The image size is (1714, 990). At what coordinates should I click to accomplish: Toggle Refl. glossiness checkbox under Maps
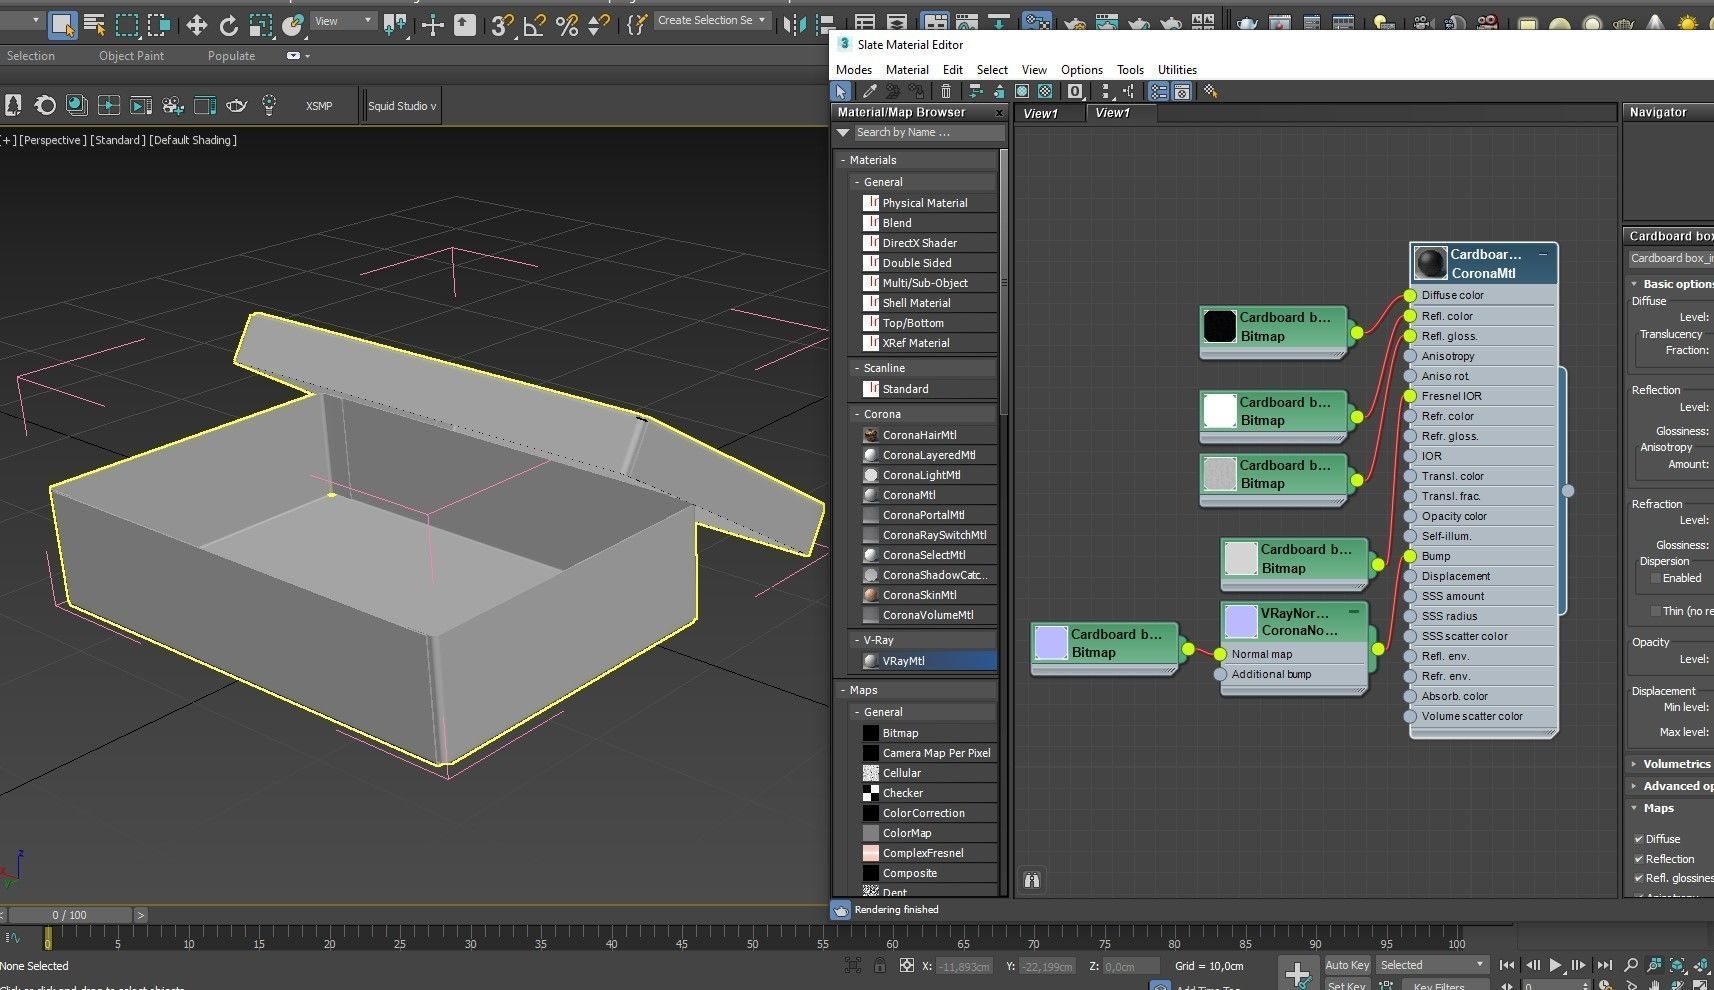coord(1638,878)
